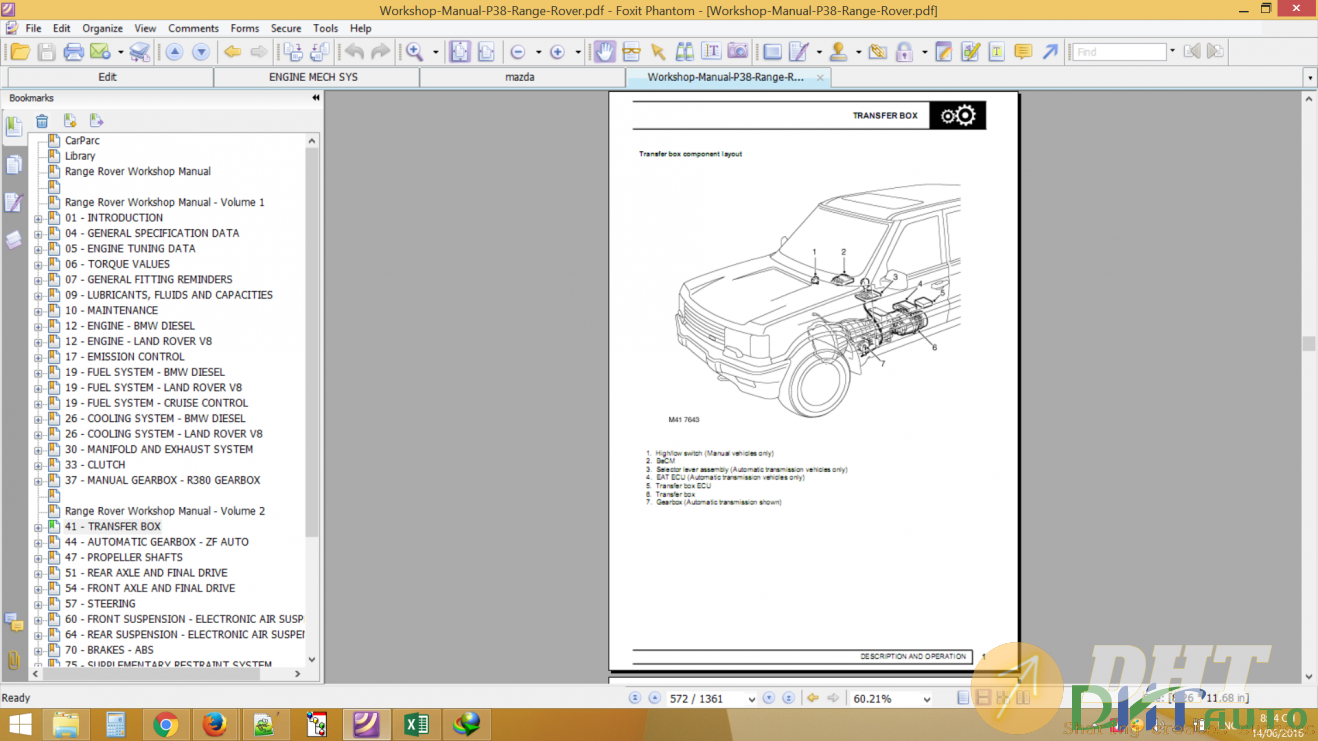The height and width of the screenshot is (741, 1318).
Task: Click the orange Previous View arrow in toolbar
Action: [x=232, y=52]
